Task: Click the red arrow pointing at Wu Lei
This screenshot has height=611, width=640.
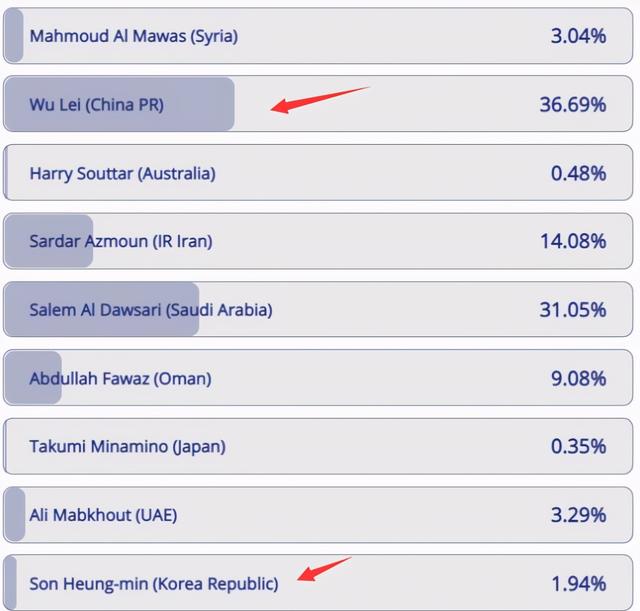Action: (319, 99)
